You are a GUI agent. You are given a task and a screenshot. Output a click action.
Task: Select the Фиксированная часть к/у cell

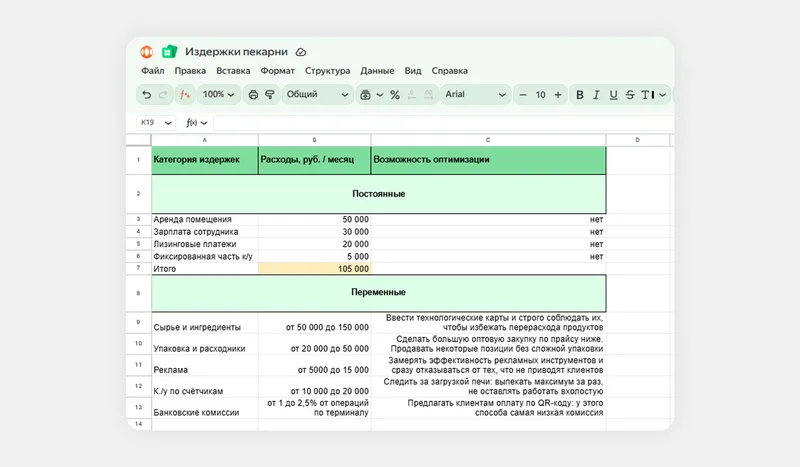(x=205, y=256)
